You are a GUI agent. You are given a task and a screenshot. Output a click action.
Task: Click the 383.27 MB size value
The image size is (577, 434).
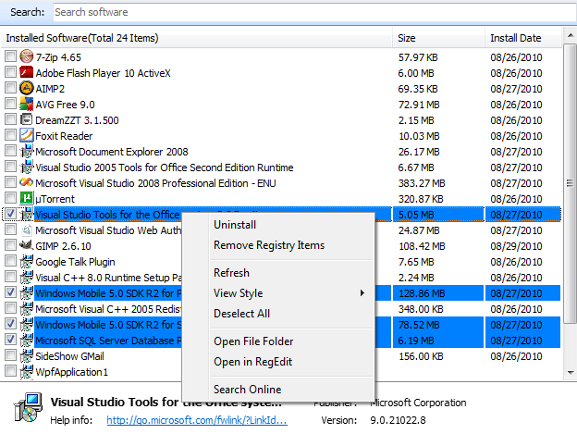(422, 183)
